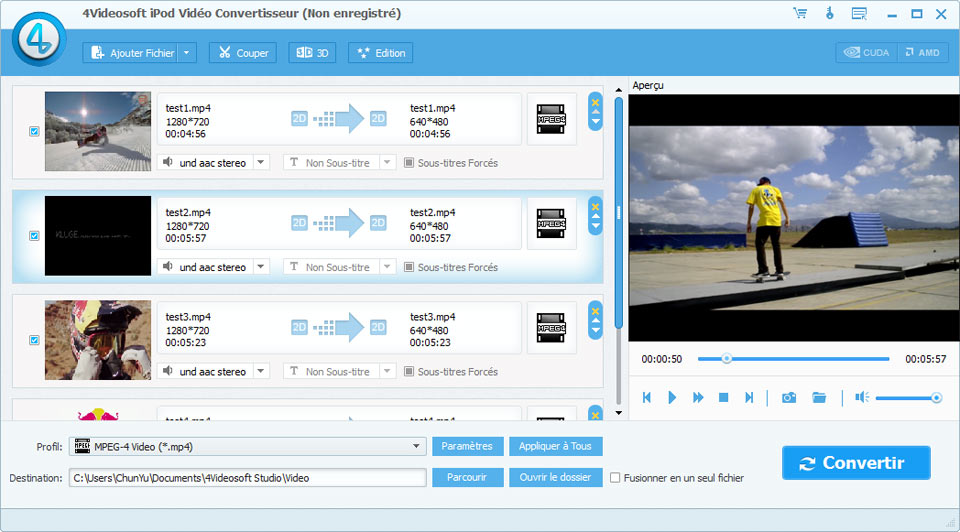Image resolution: width=960 pixels, height=532 pixels.
Task: Click the register key icon
Action: click(x=829, y=14)
